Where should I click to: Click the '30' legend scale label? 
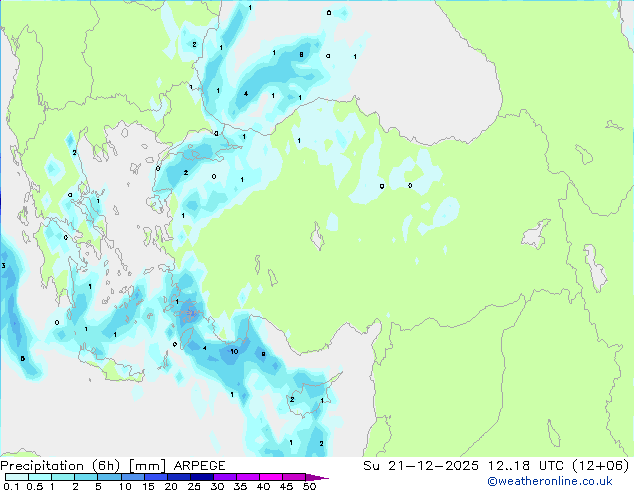pyautogui.click(x=217, y=486)
